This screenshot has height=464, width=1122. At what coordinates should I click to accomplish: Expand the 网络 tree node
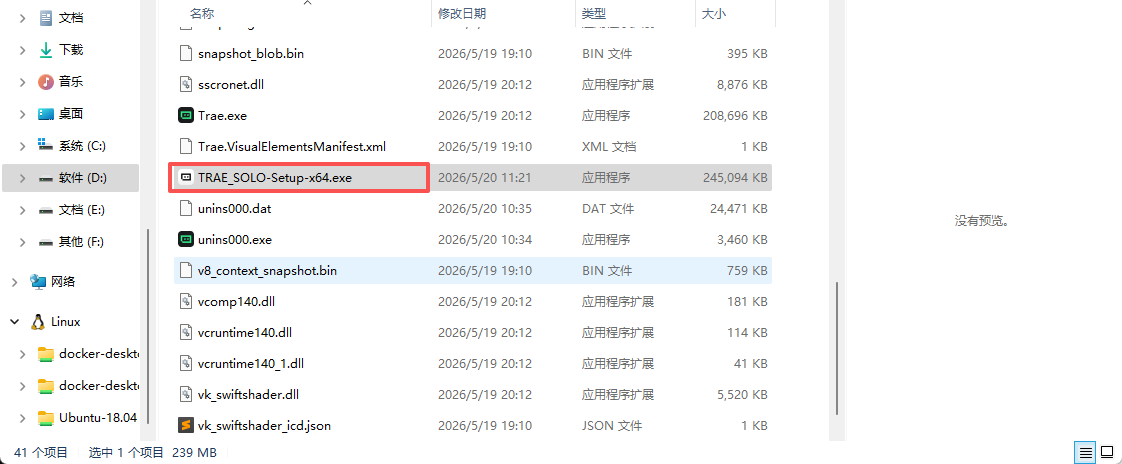pyautogui.click(x=15, y=281)
